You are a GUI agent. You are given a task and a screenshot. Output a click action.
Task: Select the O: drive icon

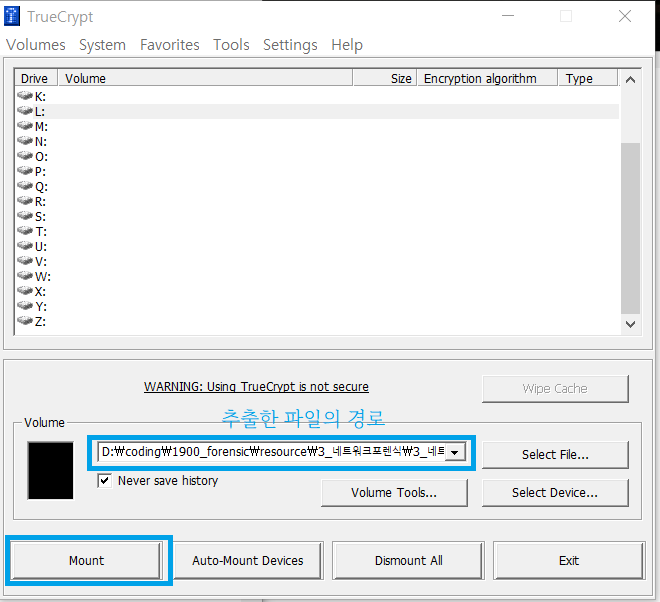25,156
